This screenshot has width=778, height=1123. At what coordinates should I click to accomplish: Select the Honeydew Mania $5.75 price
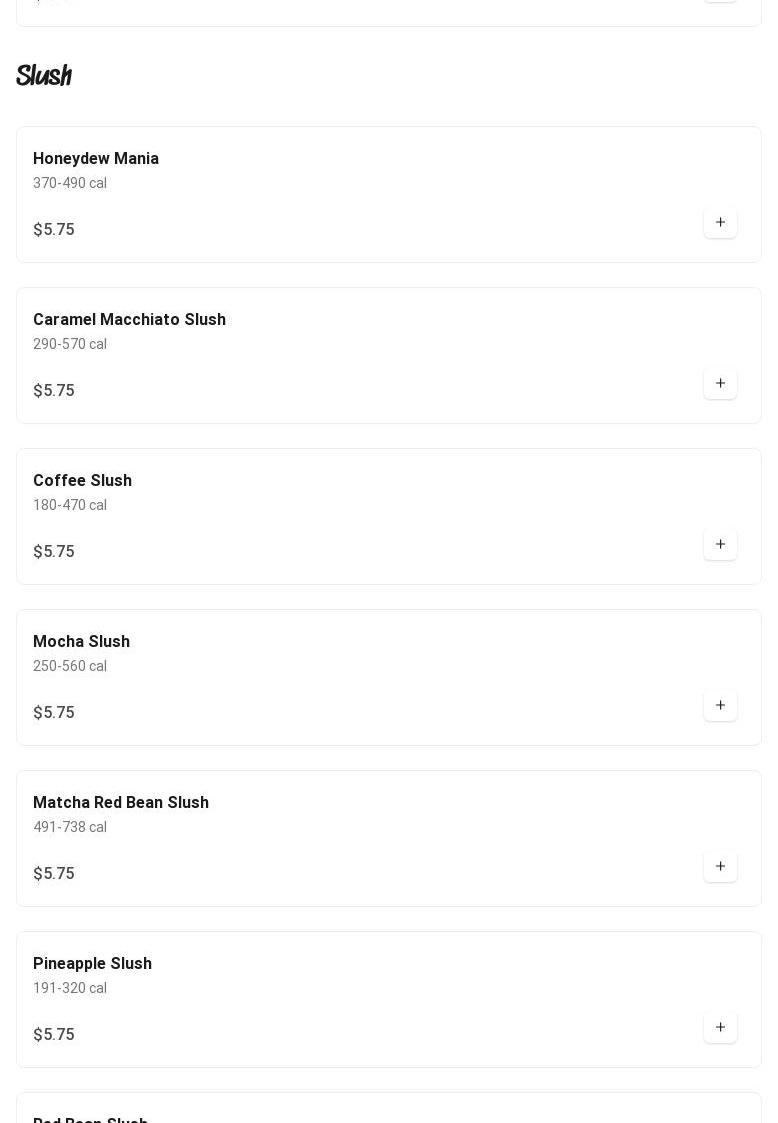(54, 229)
